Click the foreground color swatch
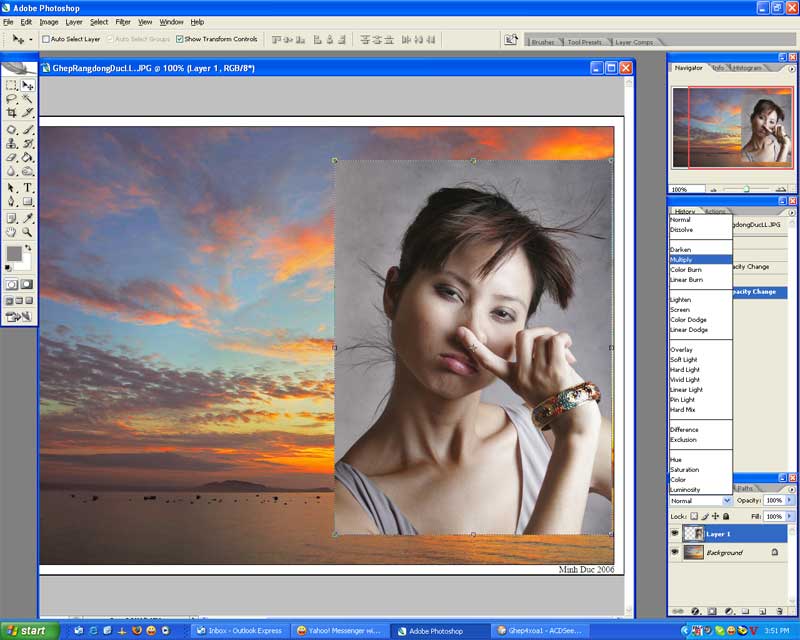The height and width of the screenshot is (640, 800). (14, 254)
